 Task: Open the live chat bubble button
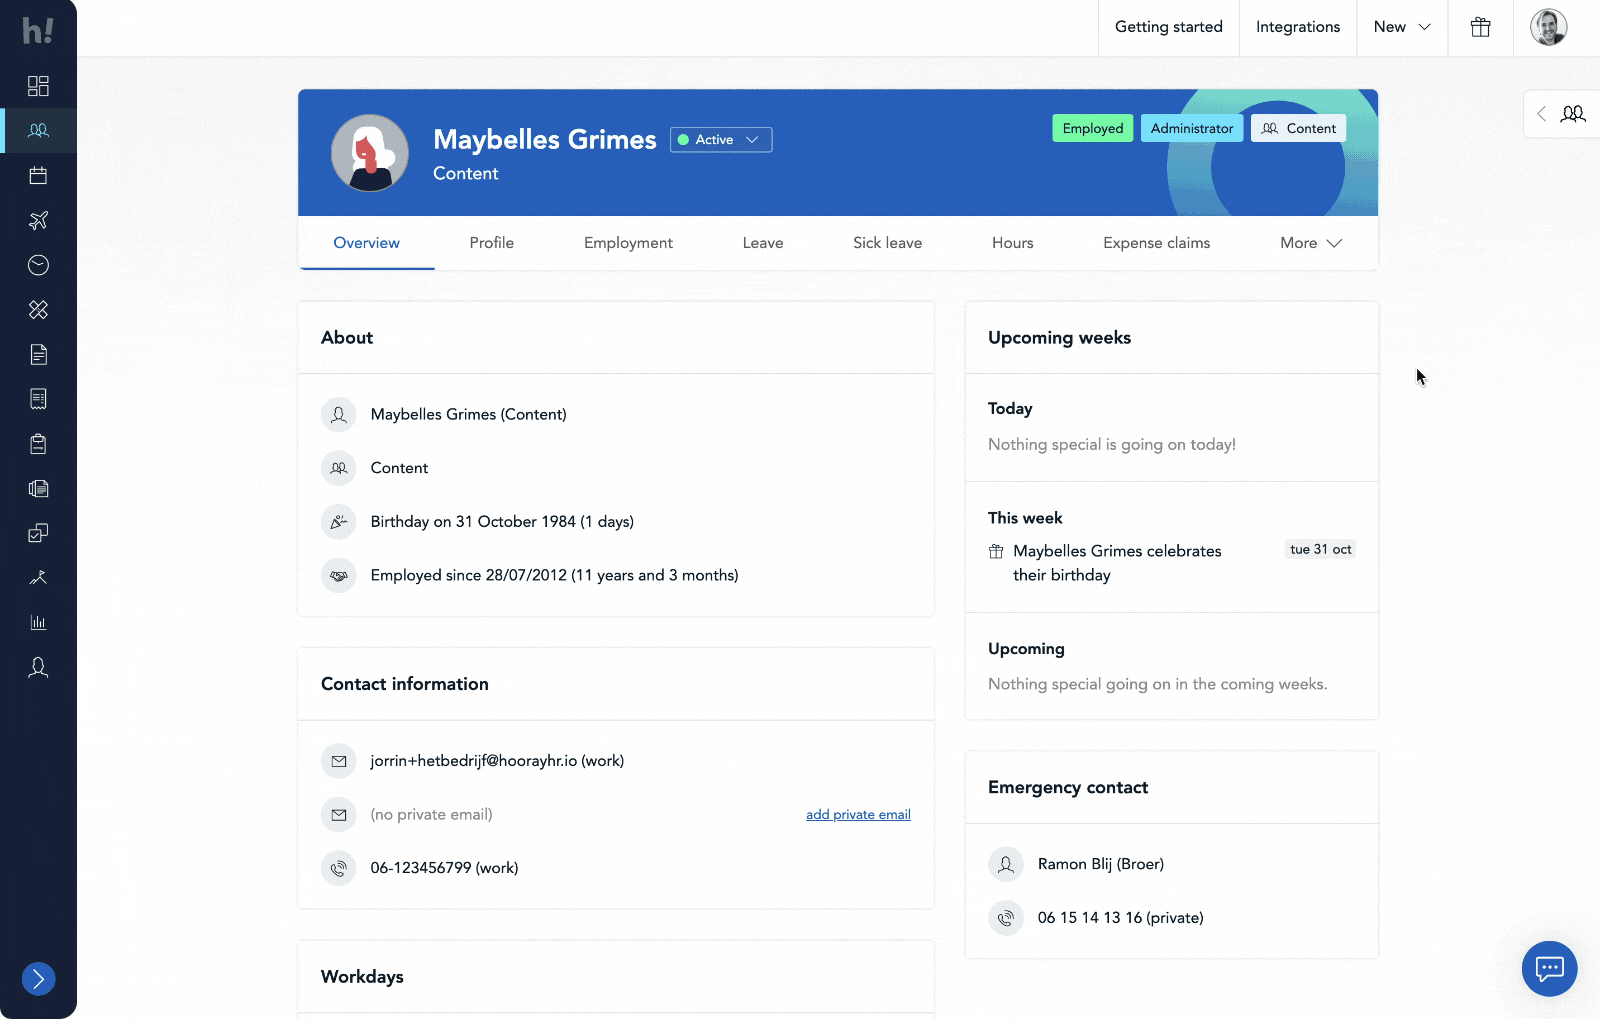[x=1549, y=968]
